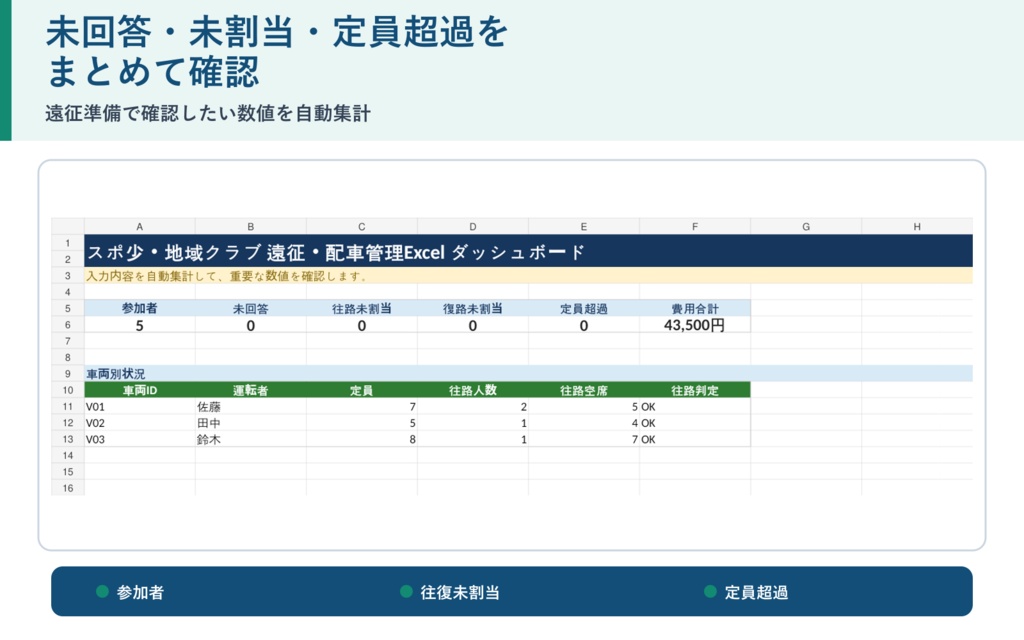Click the 費用合計 header cell
Viewport: 1024px width, 640px height.
click(695, 308)
